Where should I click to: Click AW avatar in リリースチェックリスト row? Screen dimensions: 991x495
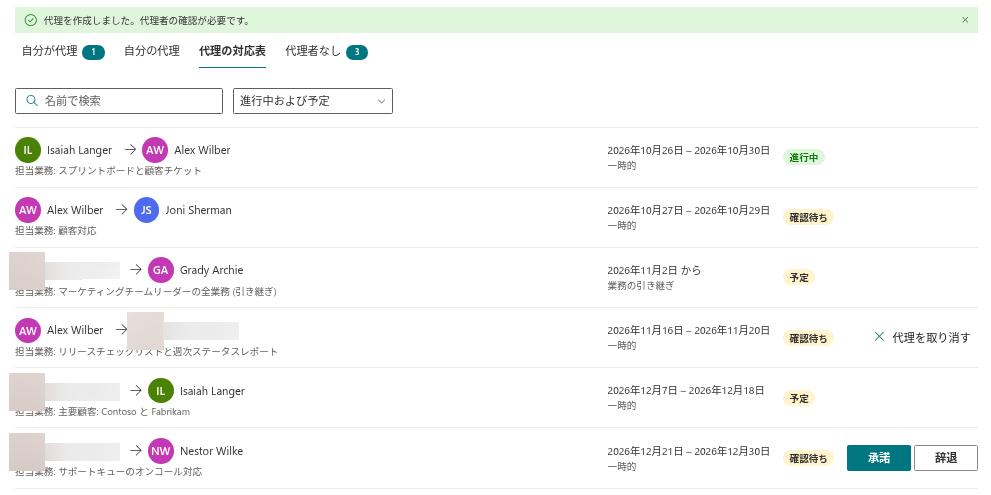tap(28, 330)
